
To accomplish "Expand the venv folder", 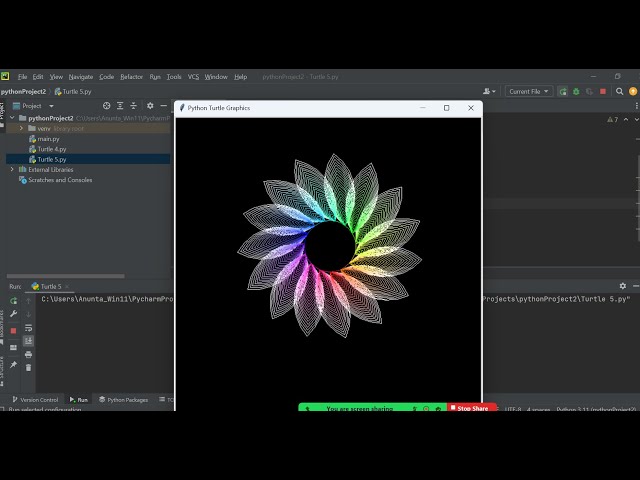I will click(21, 128).
